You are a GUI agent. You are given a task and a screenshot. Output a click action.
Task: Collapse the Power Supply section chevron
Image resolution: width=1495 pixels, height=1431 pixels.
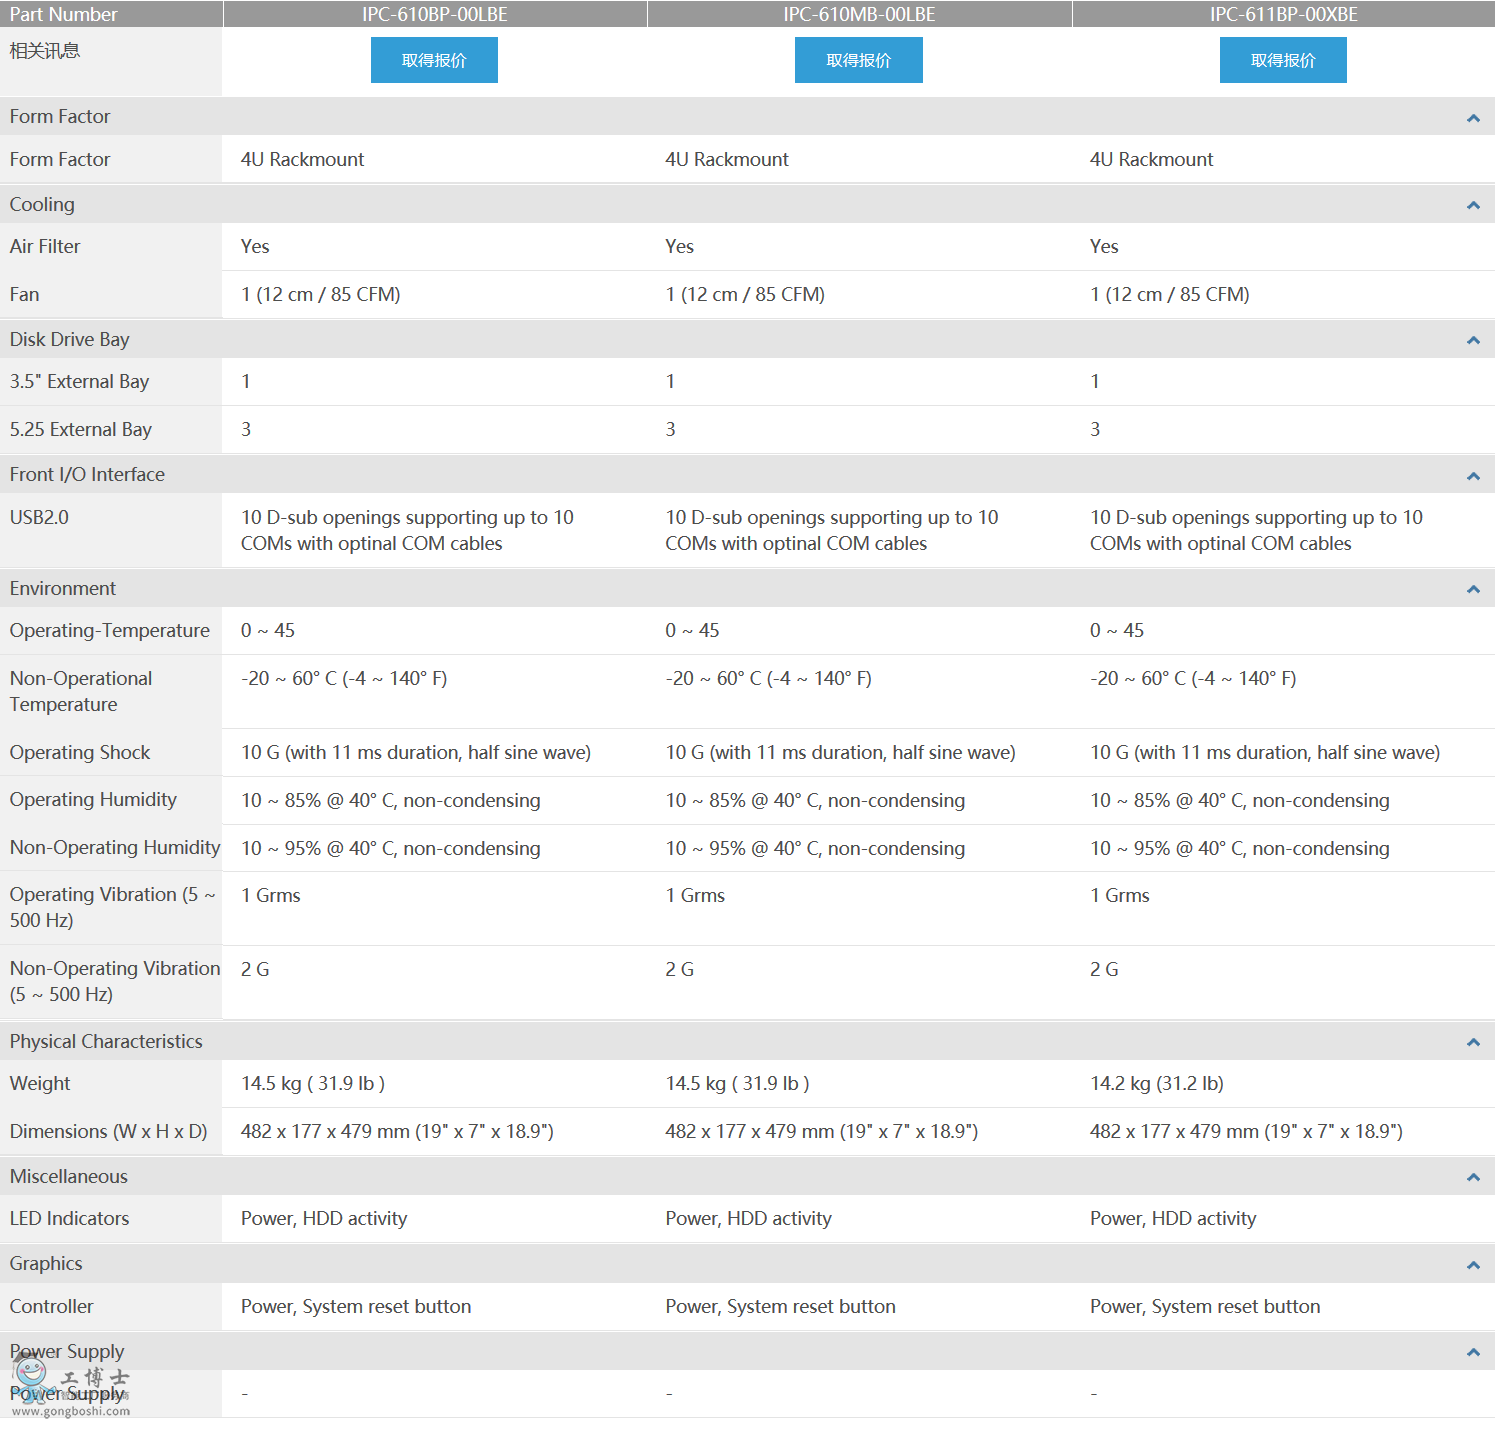1472,1352
